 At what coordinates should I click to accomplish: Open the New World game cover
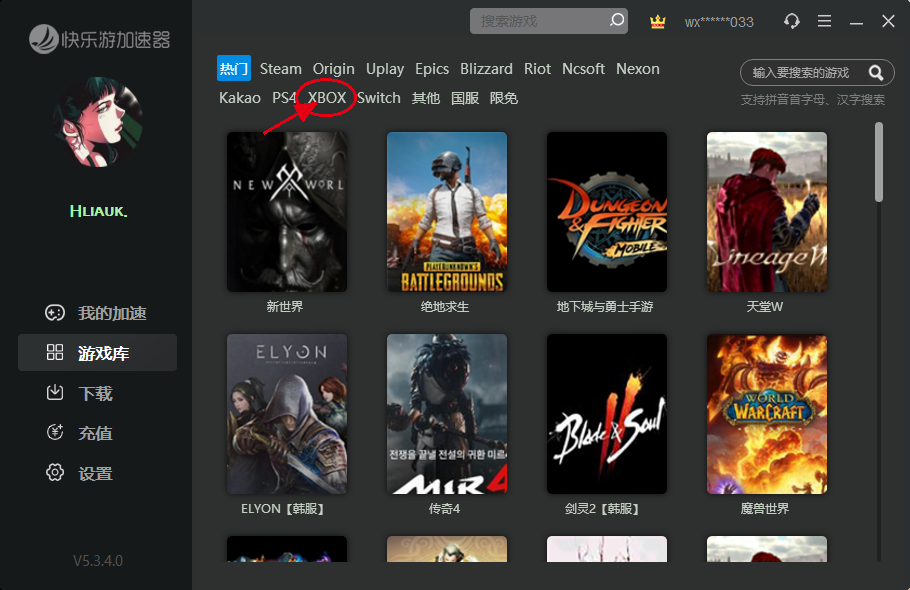(287, 212)
